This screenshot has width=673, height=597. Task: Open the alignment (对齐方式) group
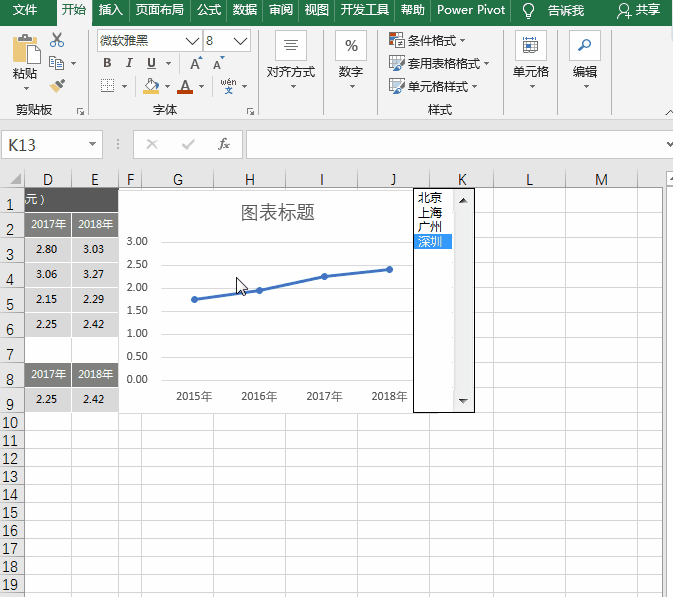click(291, 60)
